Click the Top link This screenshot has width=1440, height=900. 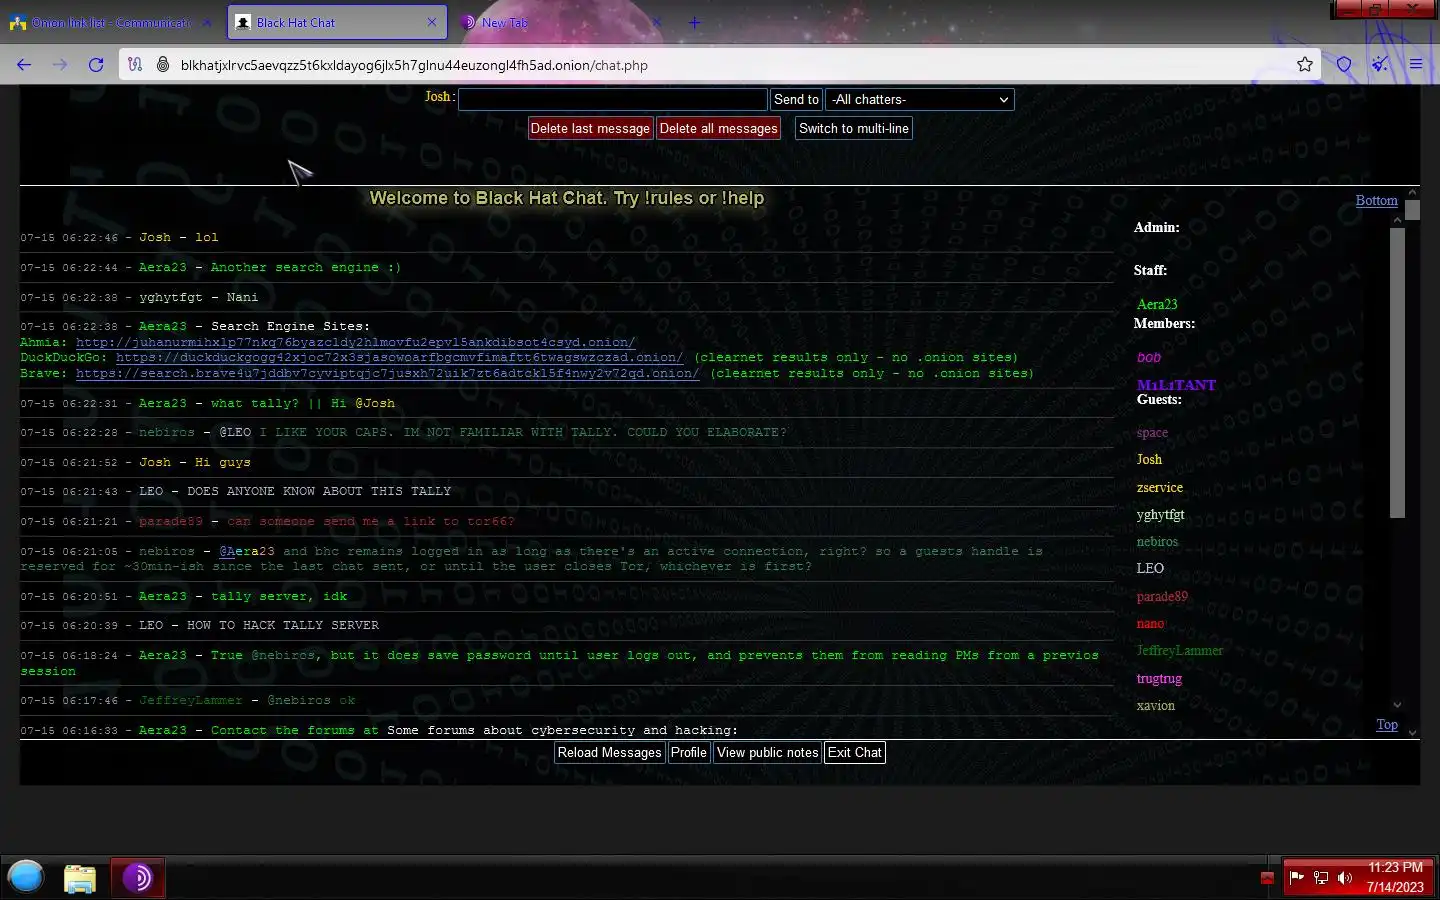(x=1387, y=724)
